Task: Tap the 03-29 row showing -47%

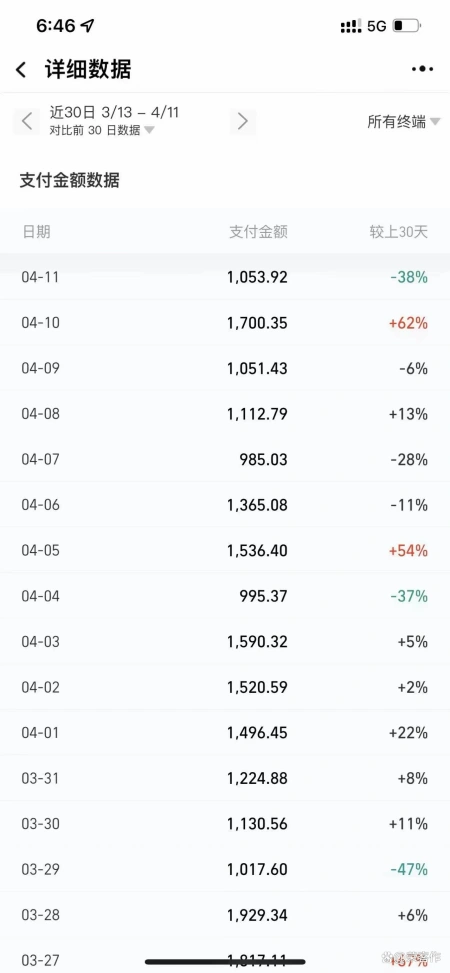Action: (225, 869)
